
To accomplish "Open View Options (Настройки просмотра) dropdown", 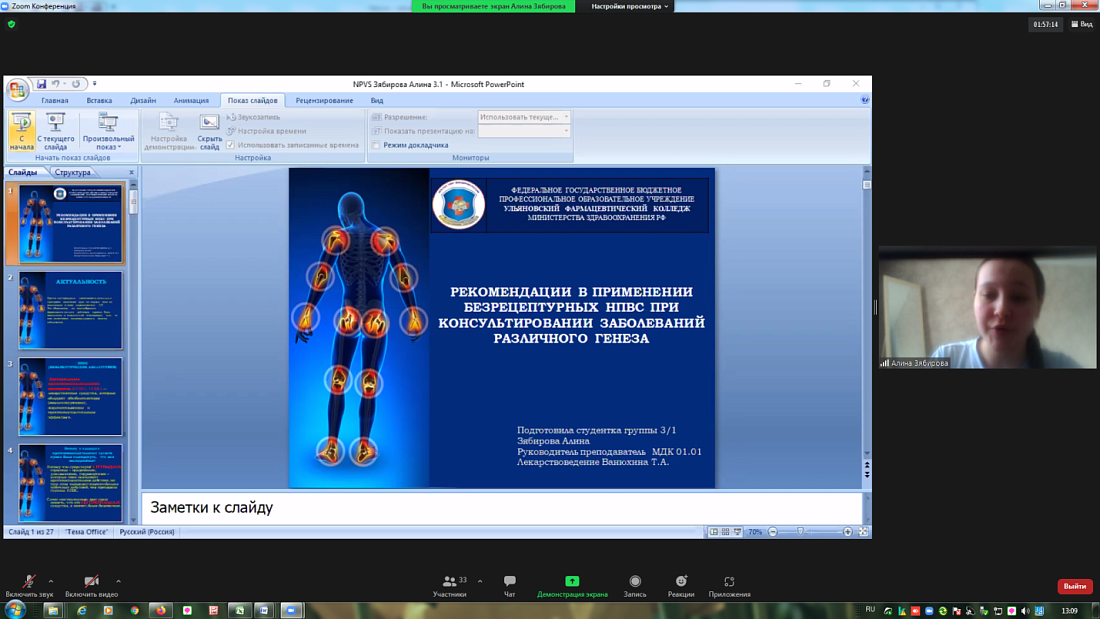I will click(x=630, y=6).
